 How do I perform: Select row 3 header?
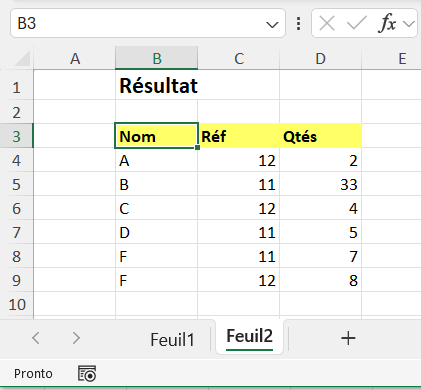coord(16,136)
